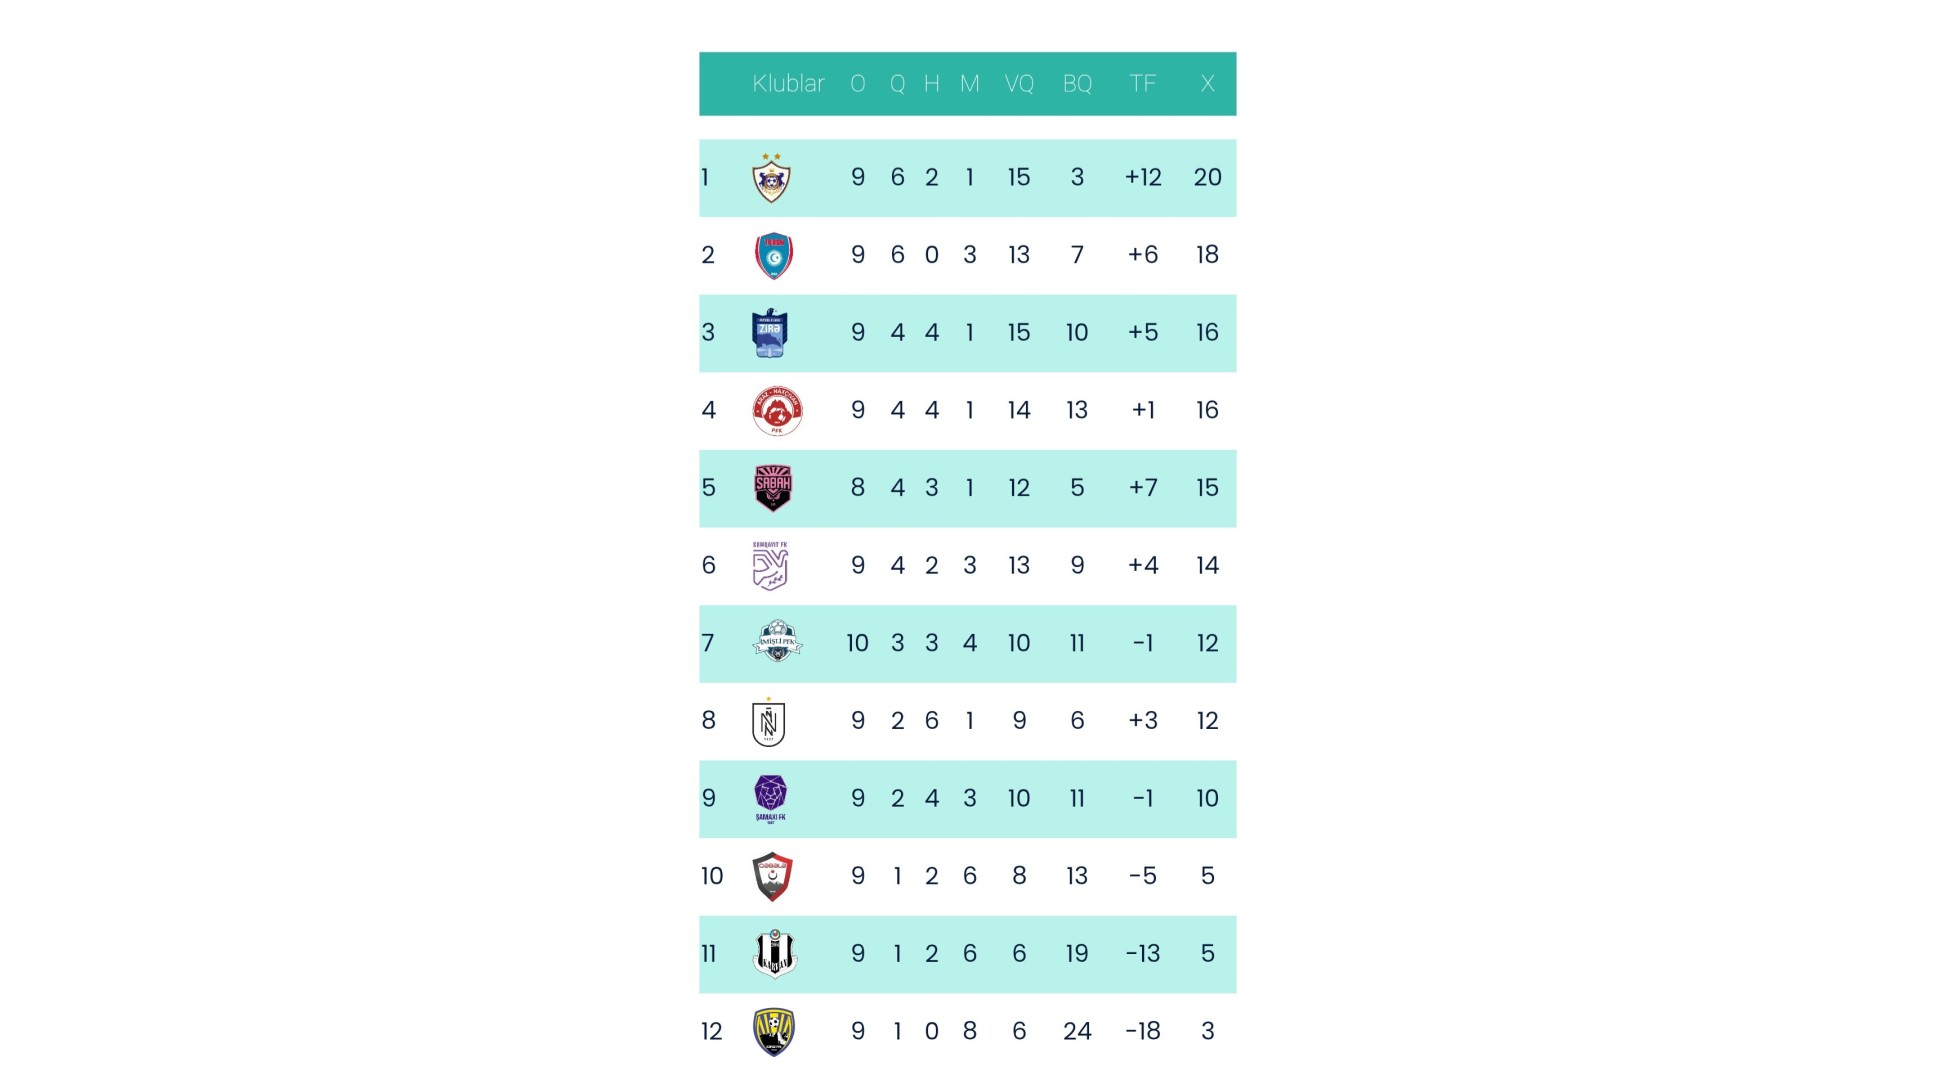Select the VQ column header

tap(1019, 84)
